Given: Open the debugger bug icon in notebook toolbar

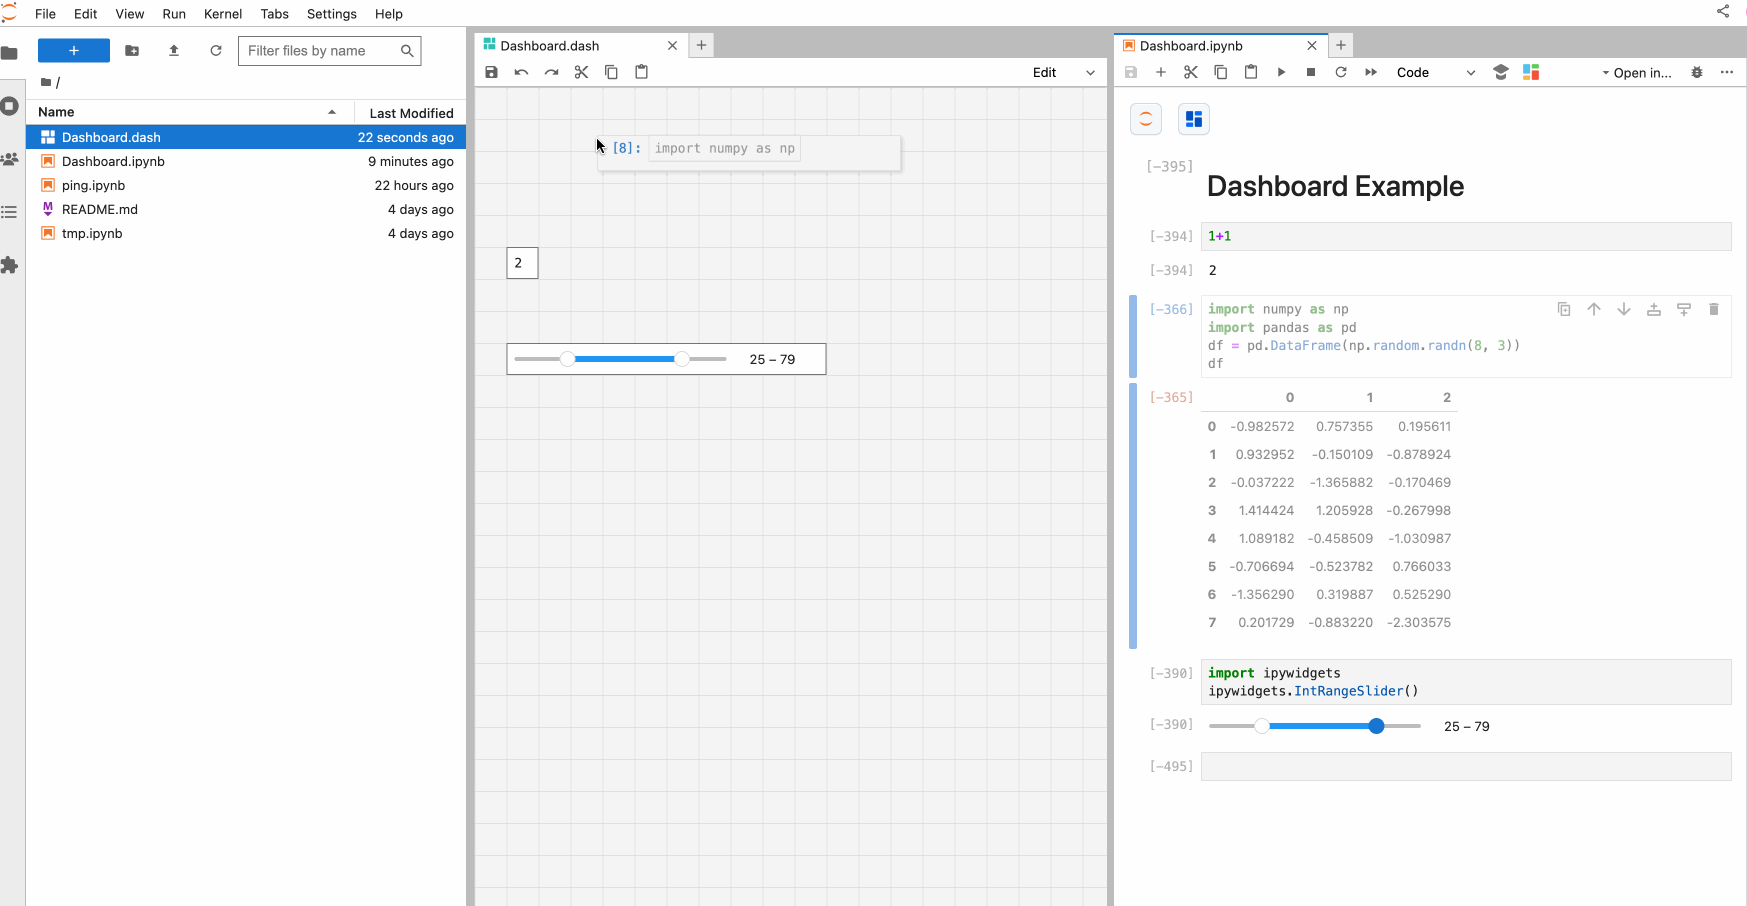Looking at the screenshot, I should (x=1698, y=72).
